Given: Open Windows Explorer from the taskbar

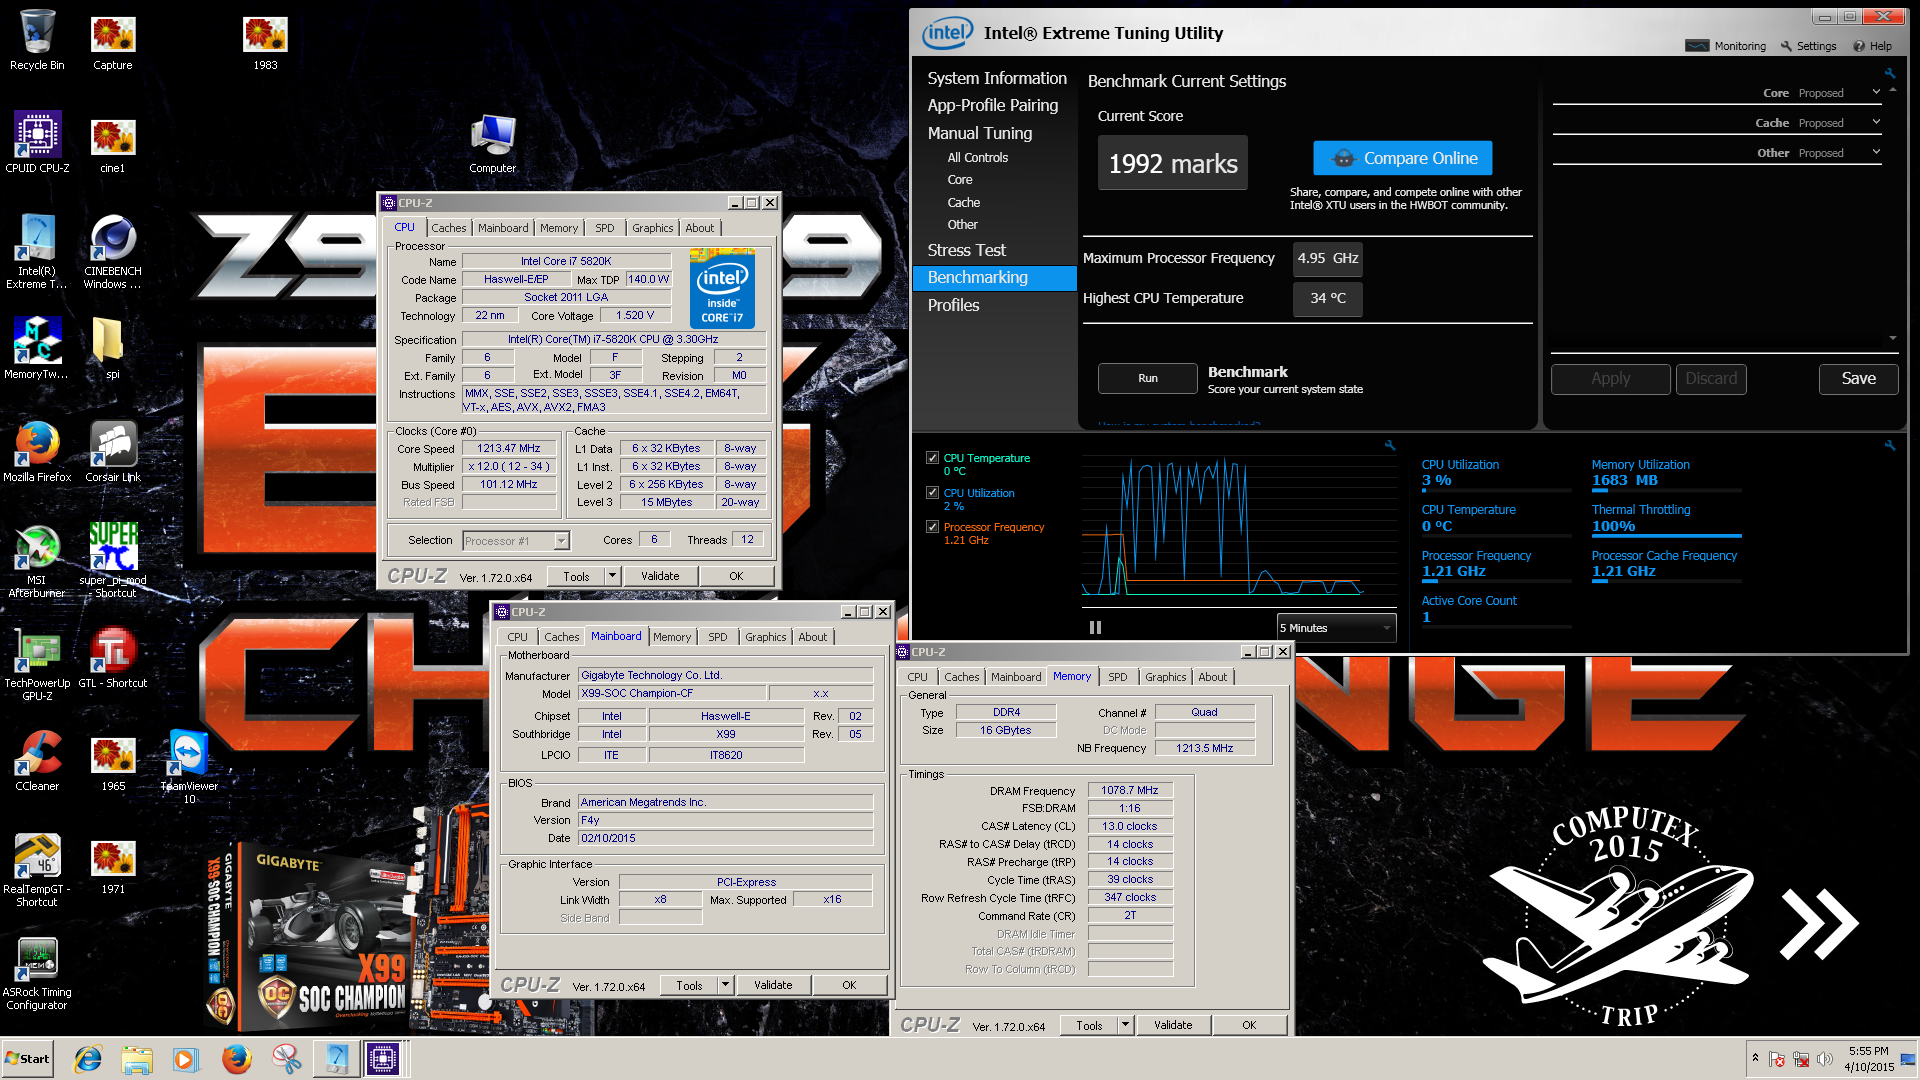Looking at the screenshot, I should (137, 1059).
